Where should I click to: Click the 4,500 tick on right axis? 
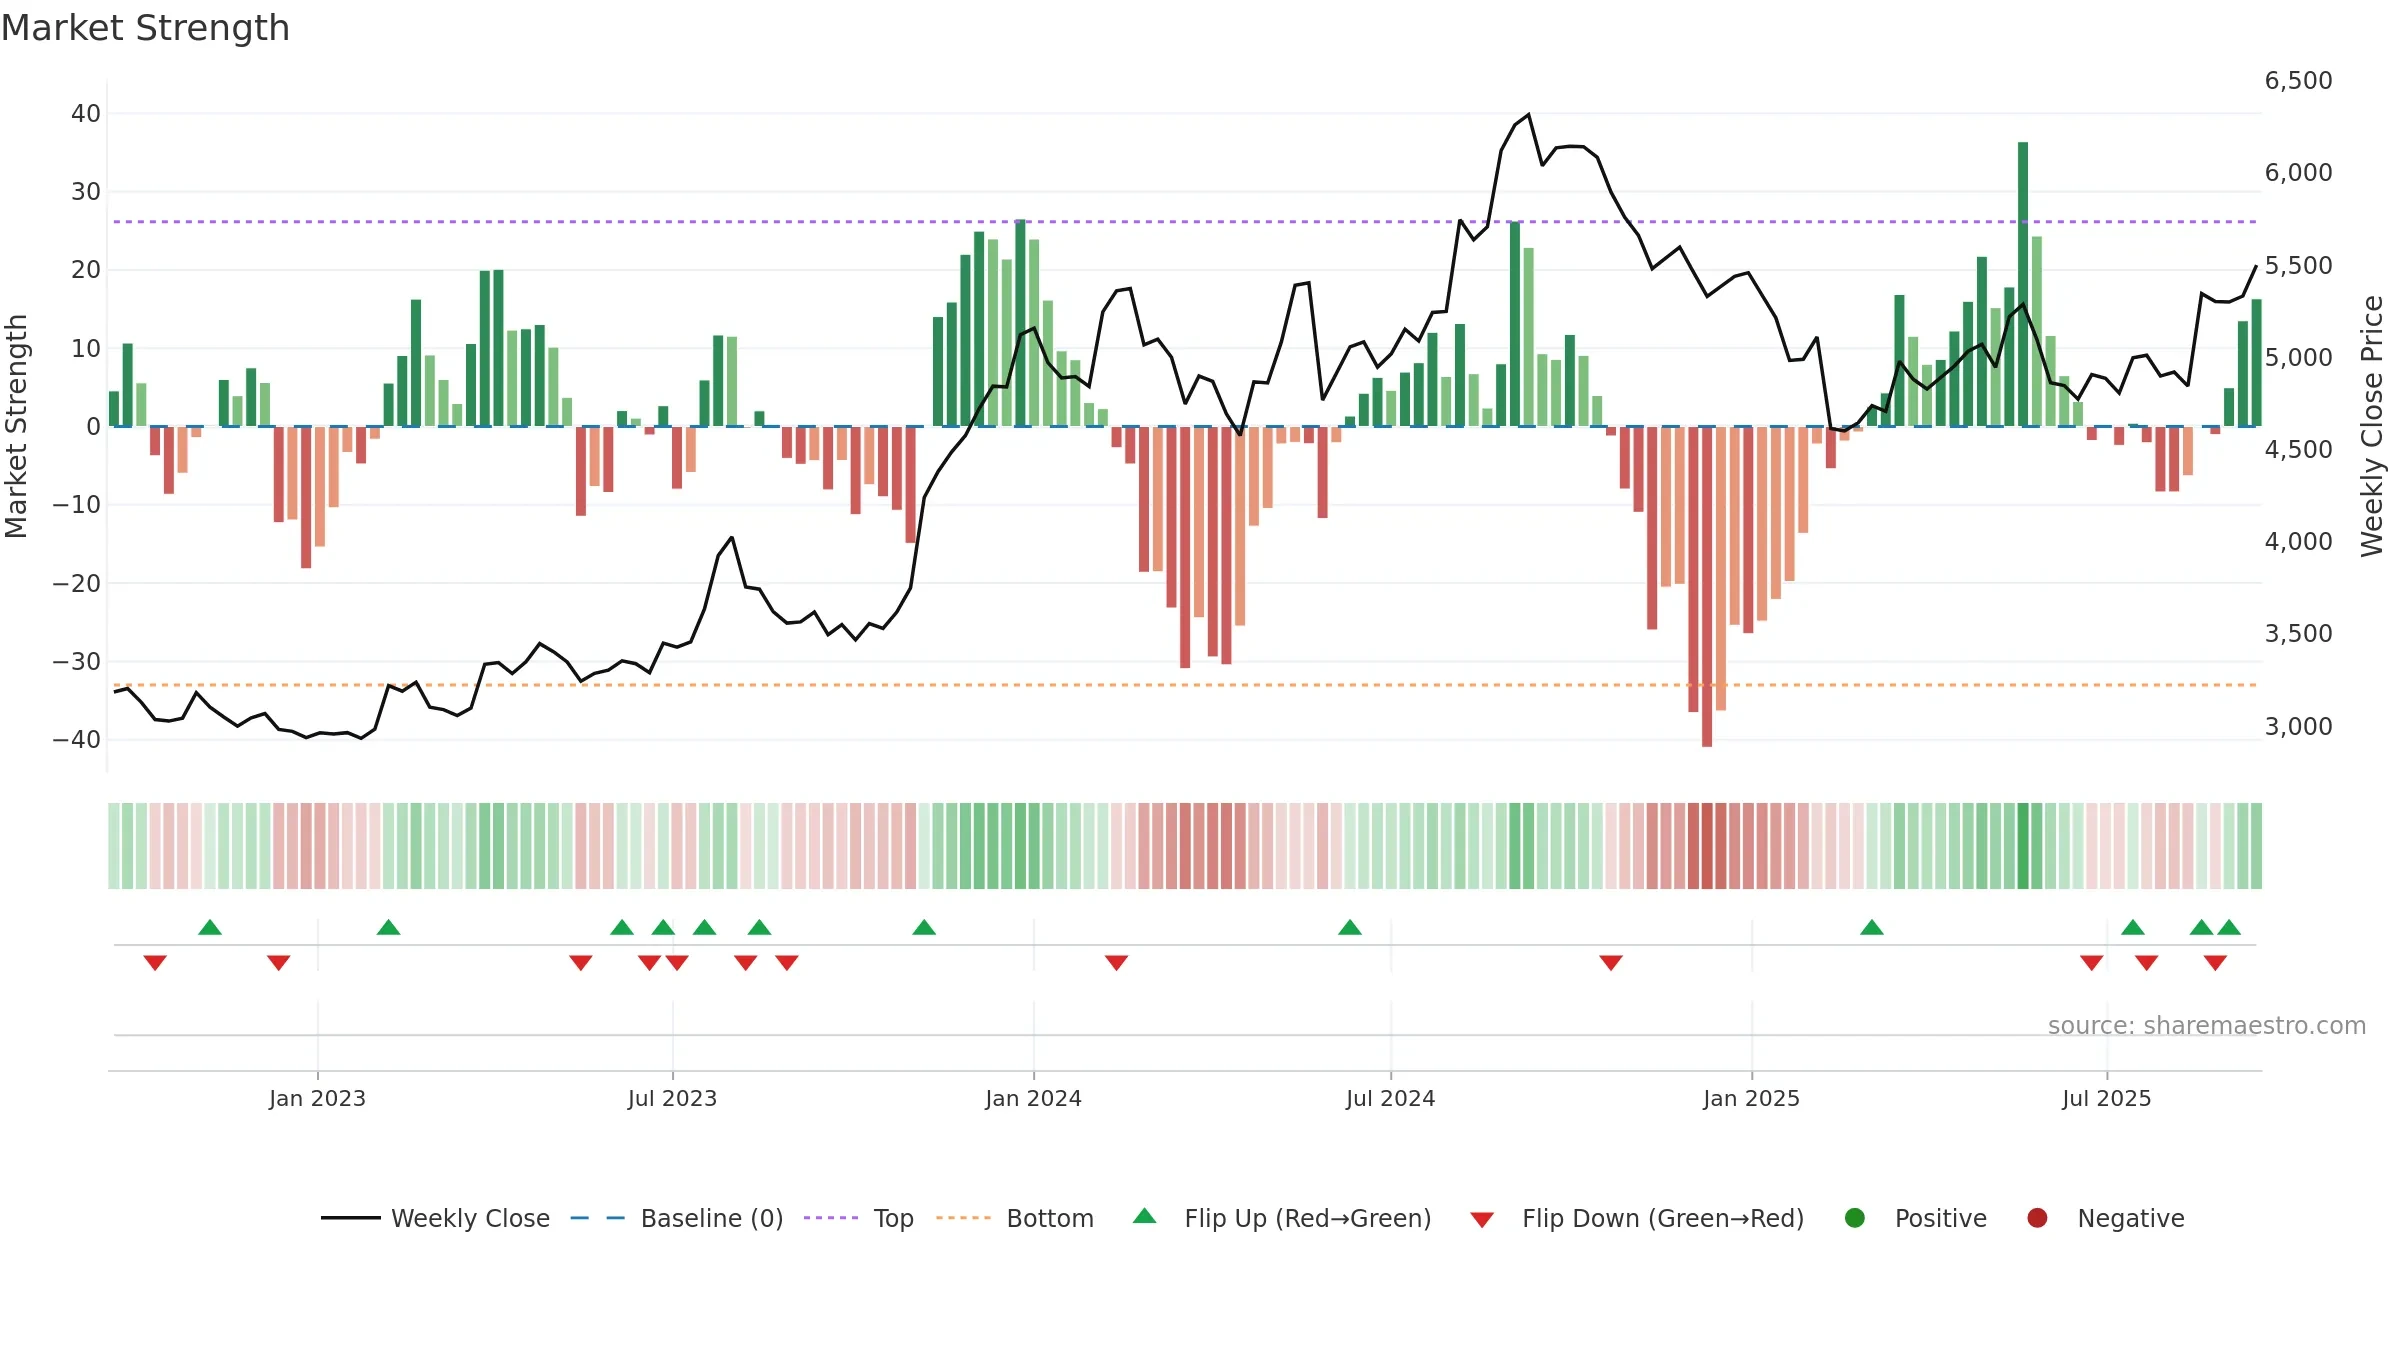point(2298,449)
